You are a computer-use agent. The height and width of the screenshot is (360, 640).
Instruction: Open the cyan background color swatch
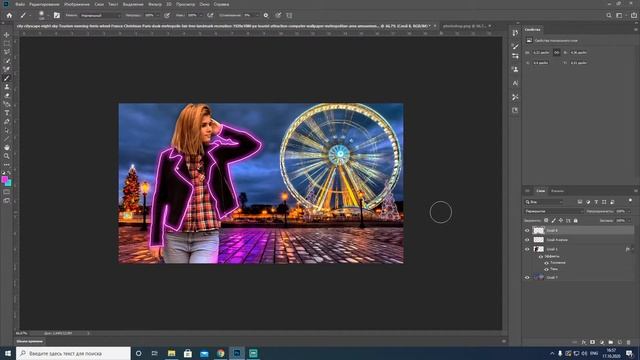pyautogui.click(x=9, y=184)
